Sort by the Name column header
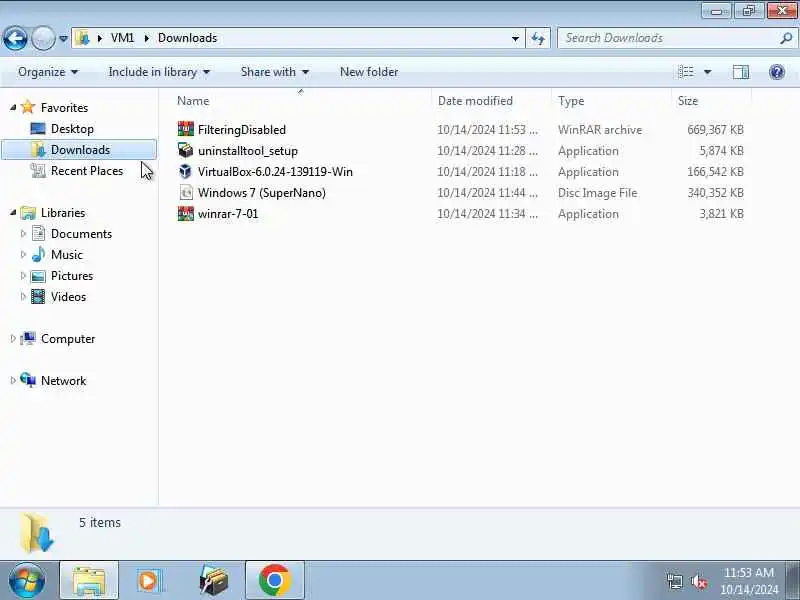The image size is (800, 600). coord(301,101)
